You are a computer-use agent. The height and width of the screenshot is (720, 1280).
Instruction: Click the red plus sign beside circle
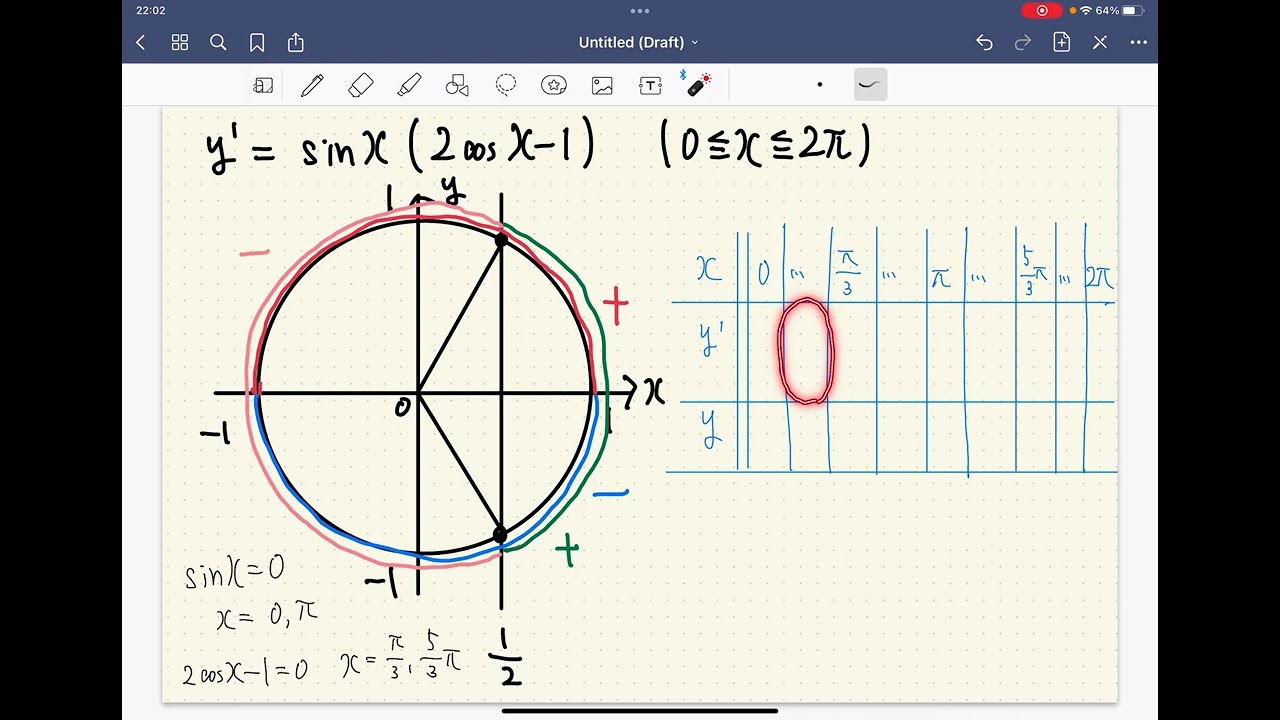point(615,306)
